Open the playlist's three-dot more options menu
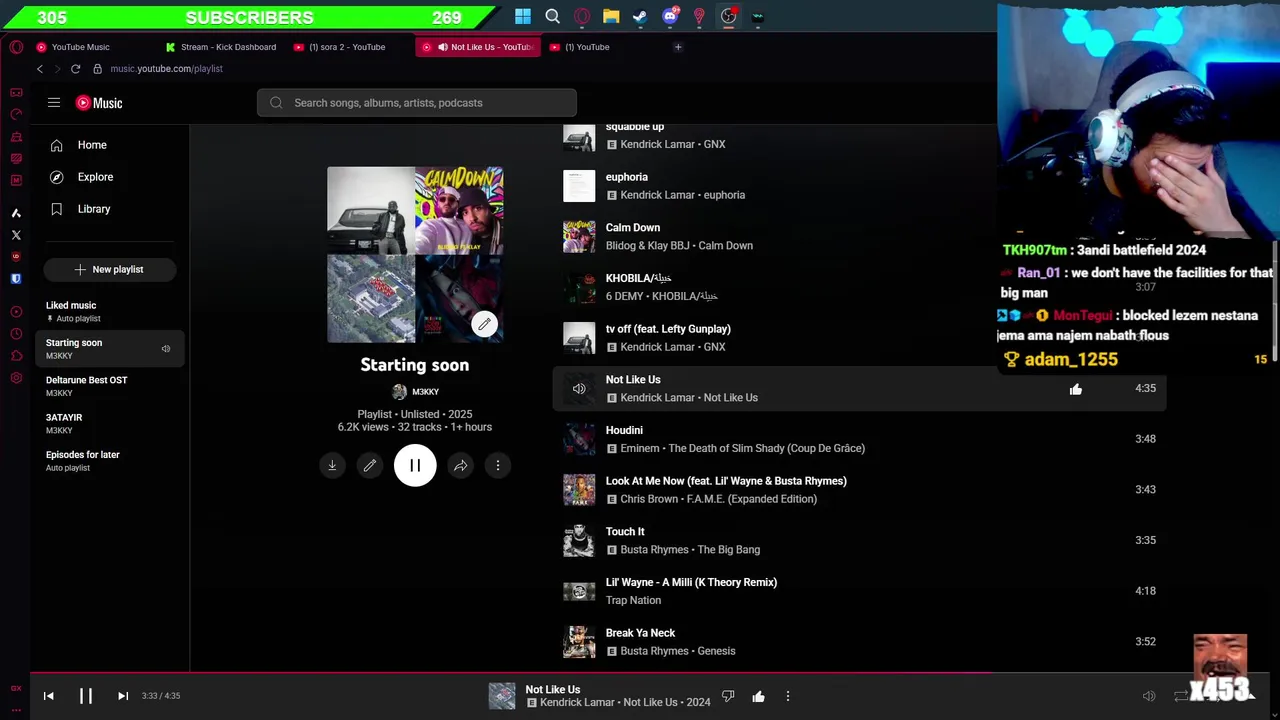Screen dimensions: 1280x720 [x=498, y=465]
